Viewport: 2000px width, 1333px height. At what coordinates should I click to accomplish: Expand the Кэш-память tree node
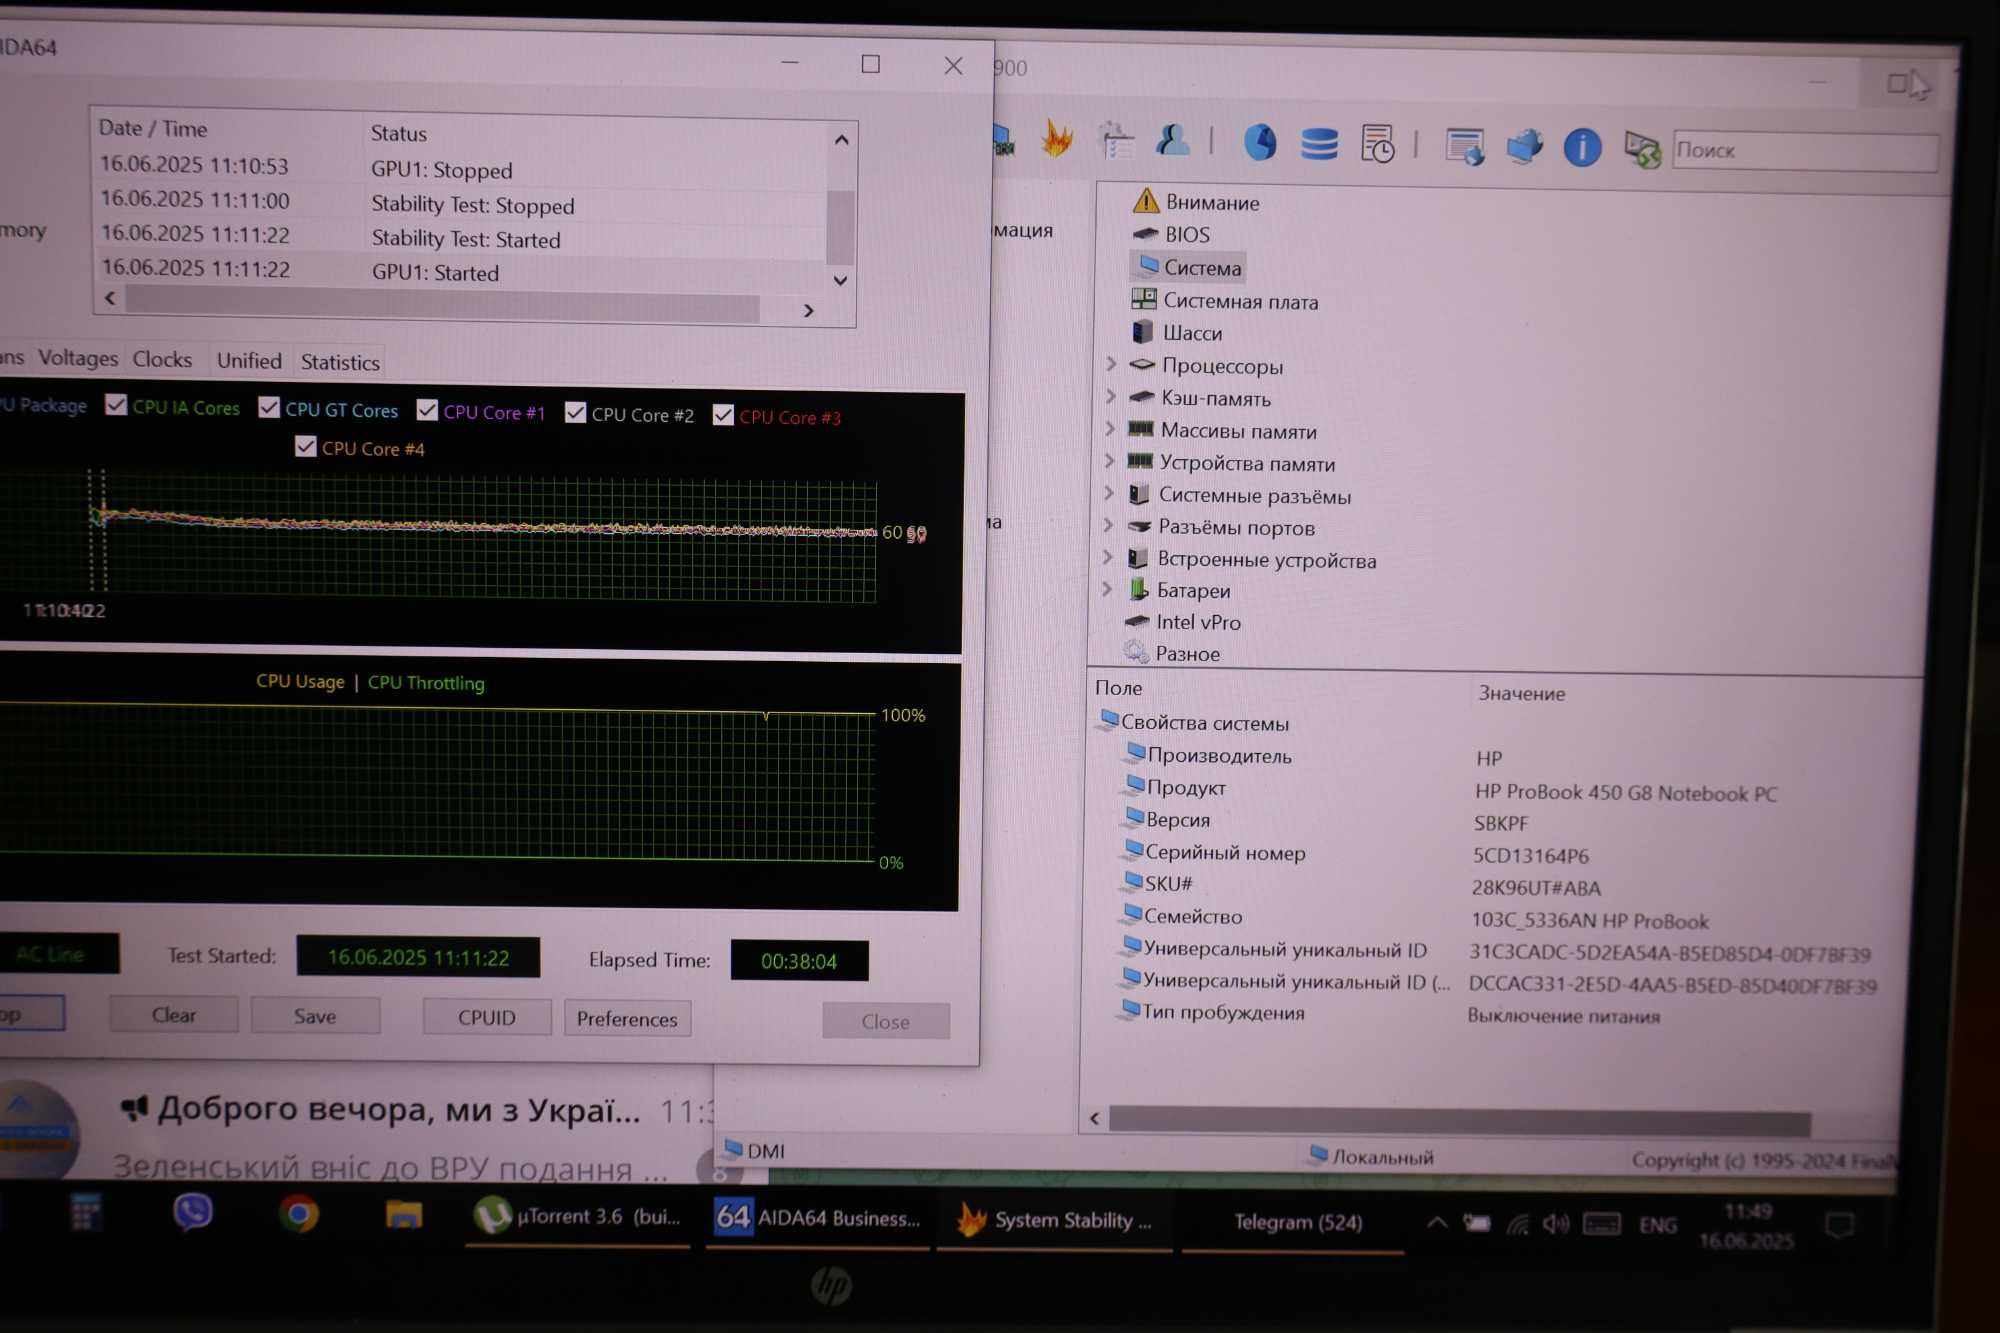point(1109,397)
